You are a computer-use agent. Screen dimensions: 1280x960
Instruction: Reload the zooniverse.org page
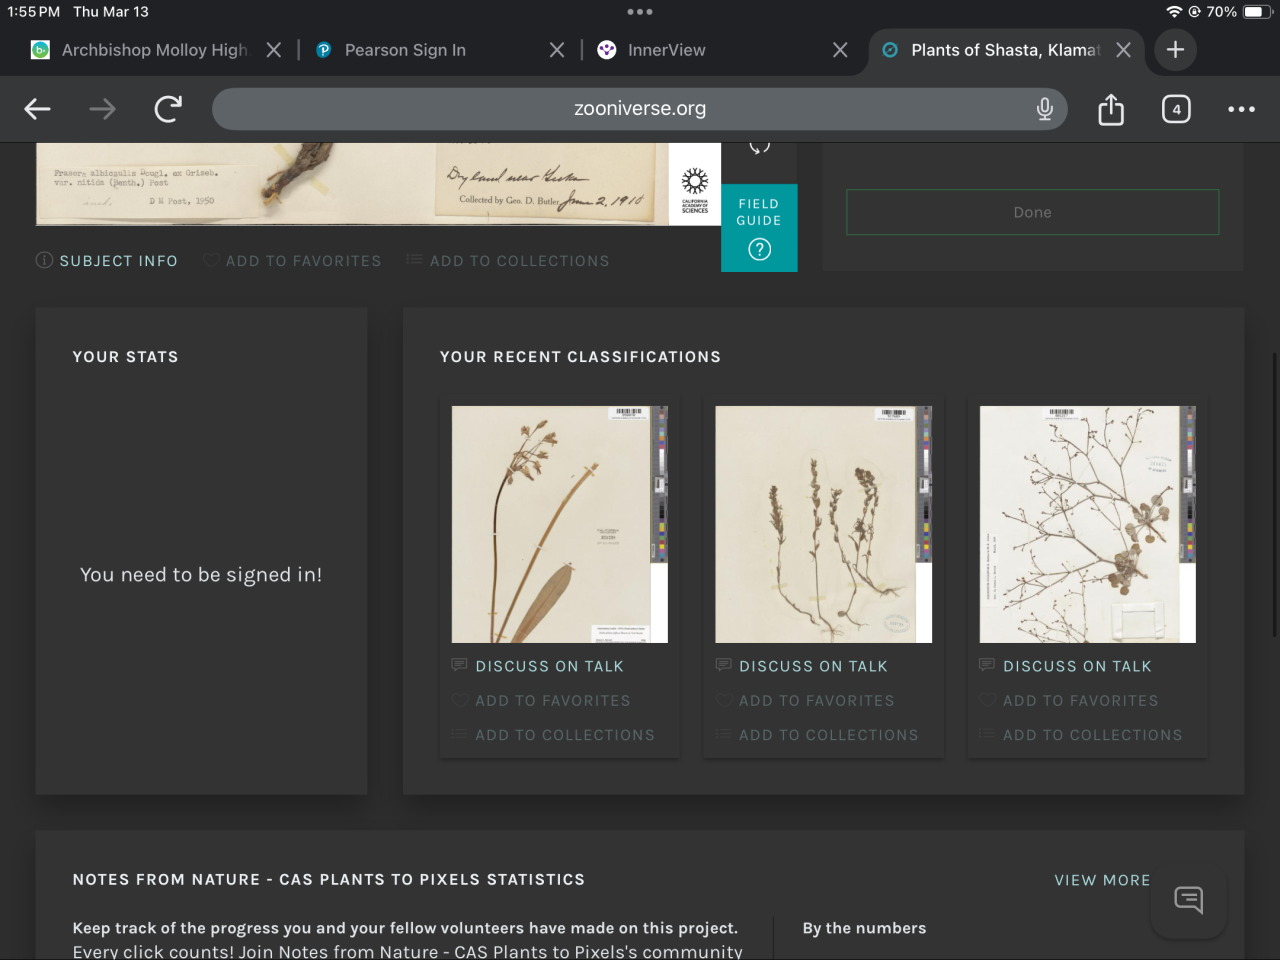click(168, 108)
